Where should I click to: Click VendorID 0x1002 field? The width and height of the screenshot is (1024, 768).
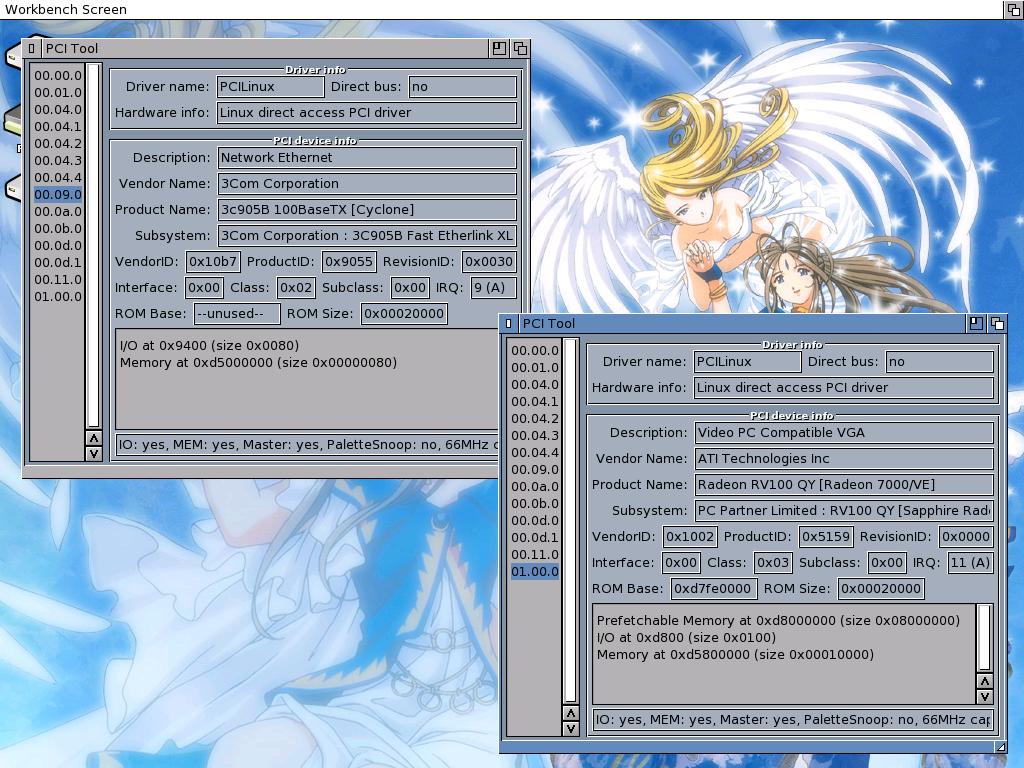pos(690,537)
